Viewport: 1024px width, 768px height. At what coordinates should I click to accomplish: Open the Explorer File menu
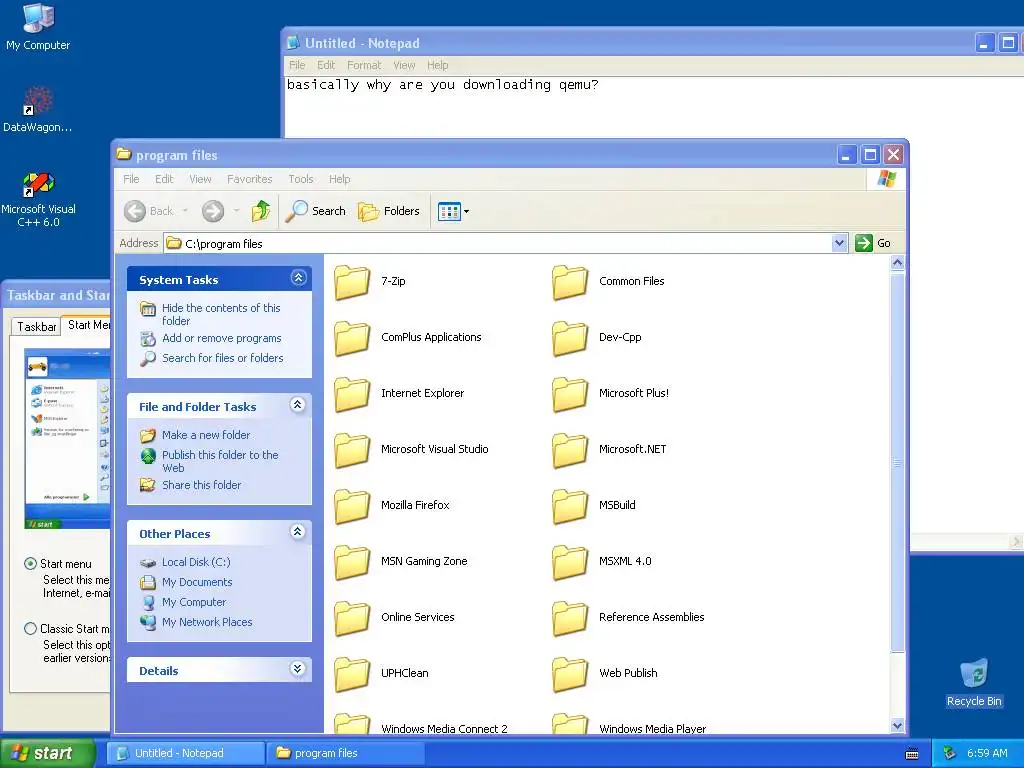tap(131, 179)
